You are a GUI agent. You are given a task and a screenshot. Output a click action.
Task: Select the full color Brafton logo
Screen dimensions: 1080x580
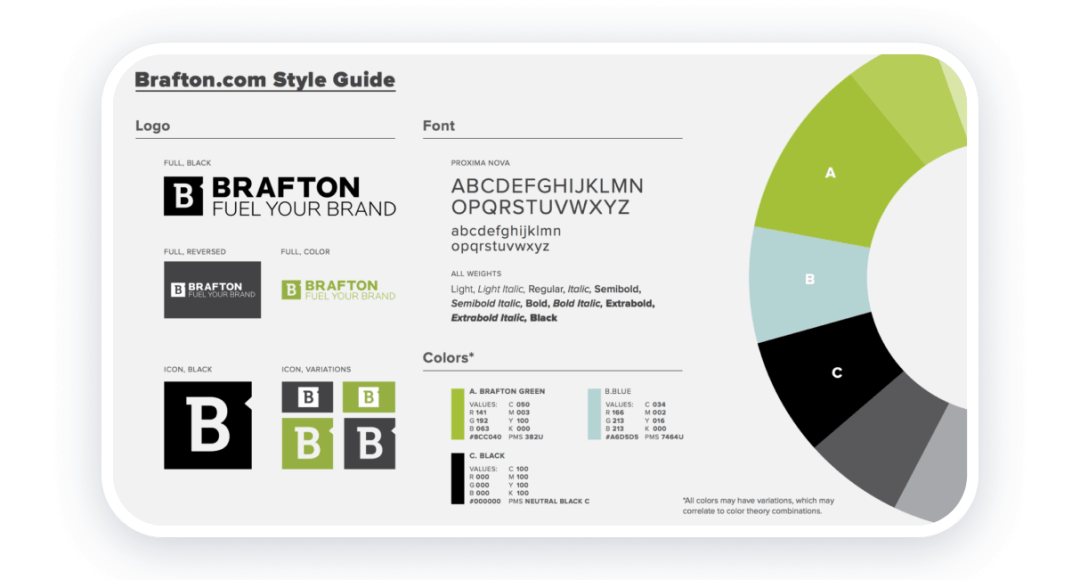pyautogui.click(x=340, y=288)
